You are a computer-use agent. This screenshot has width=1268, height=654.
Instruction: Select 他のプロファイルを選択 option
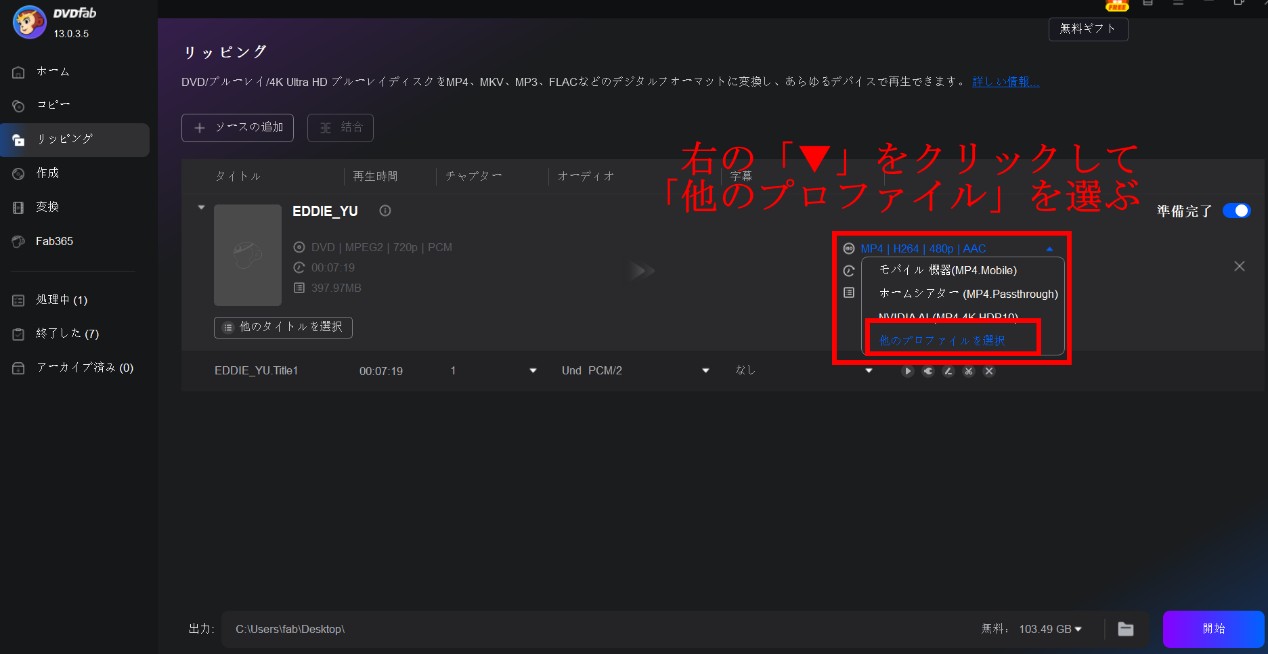tap(941, 341)
